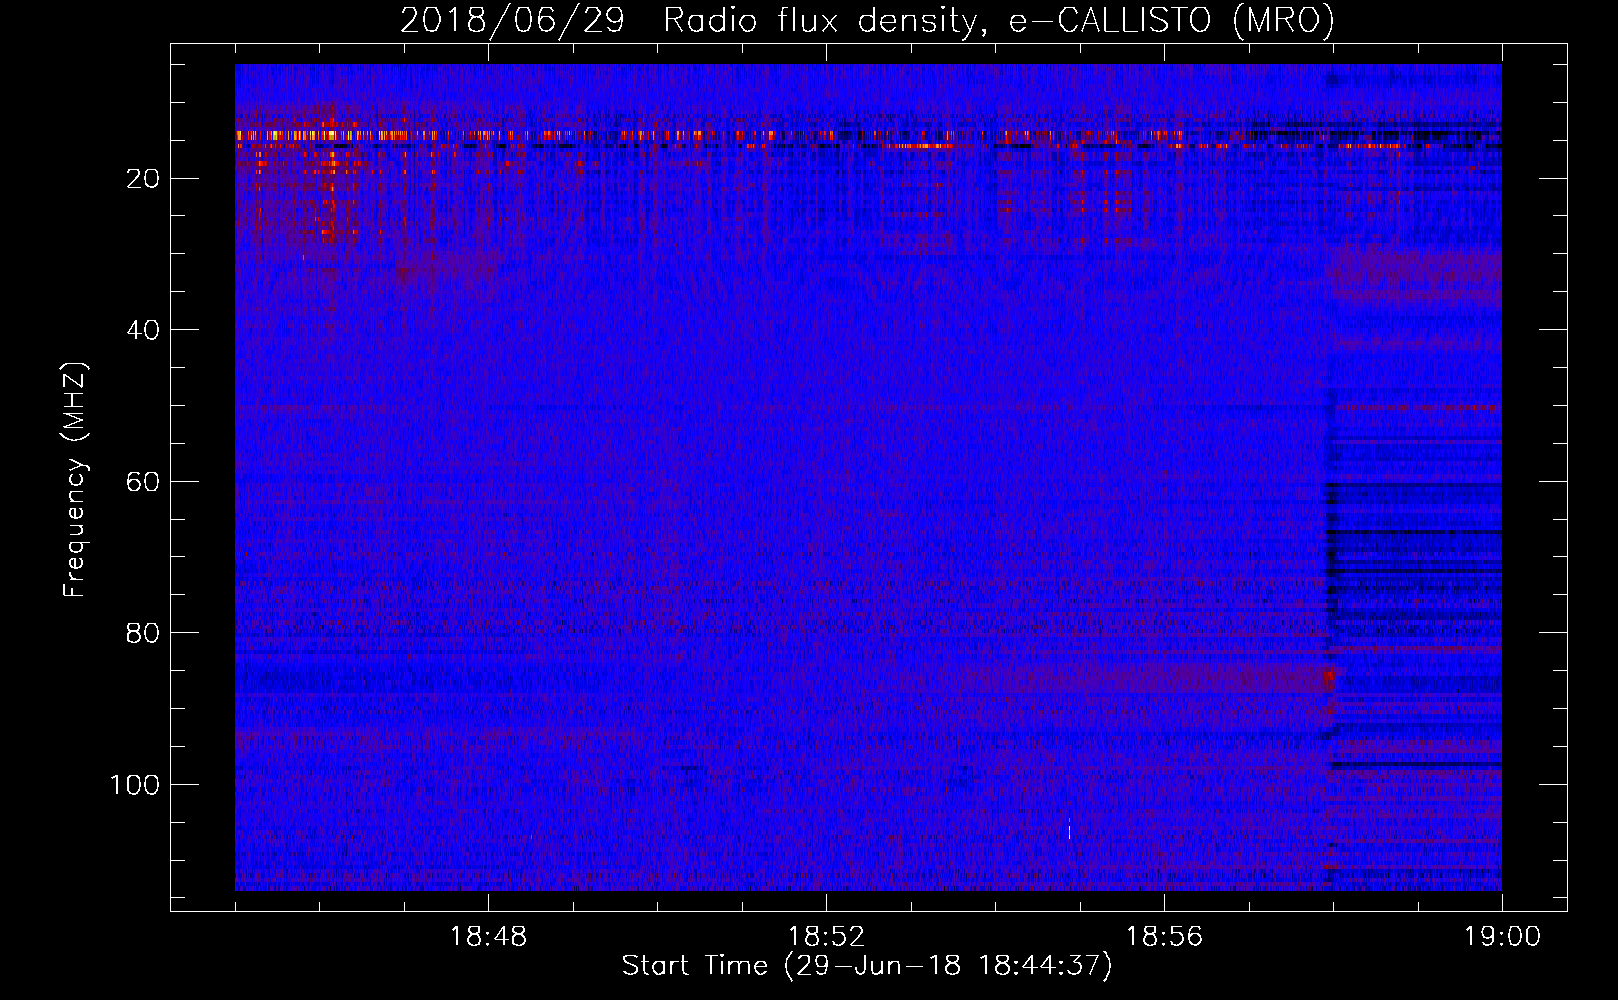Click the 100 MHz frequency tick label

click(x=135, y=785)
